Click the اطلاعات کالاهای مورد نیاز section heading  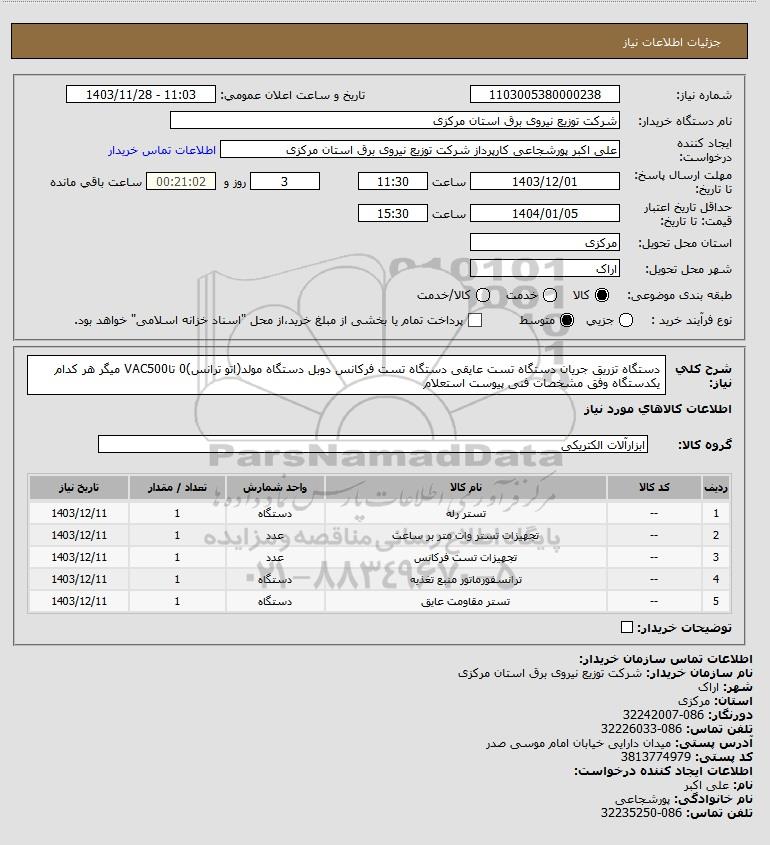(658, 410)
